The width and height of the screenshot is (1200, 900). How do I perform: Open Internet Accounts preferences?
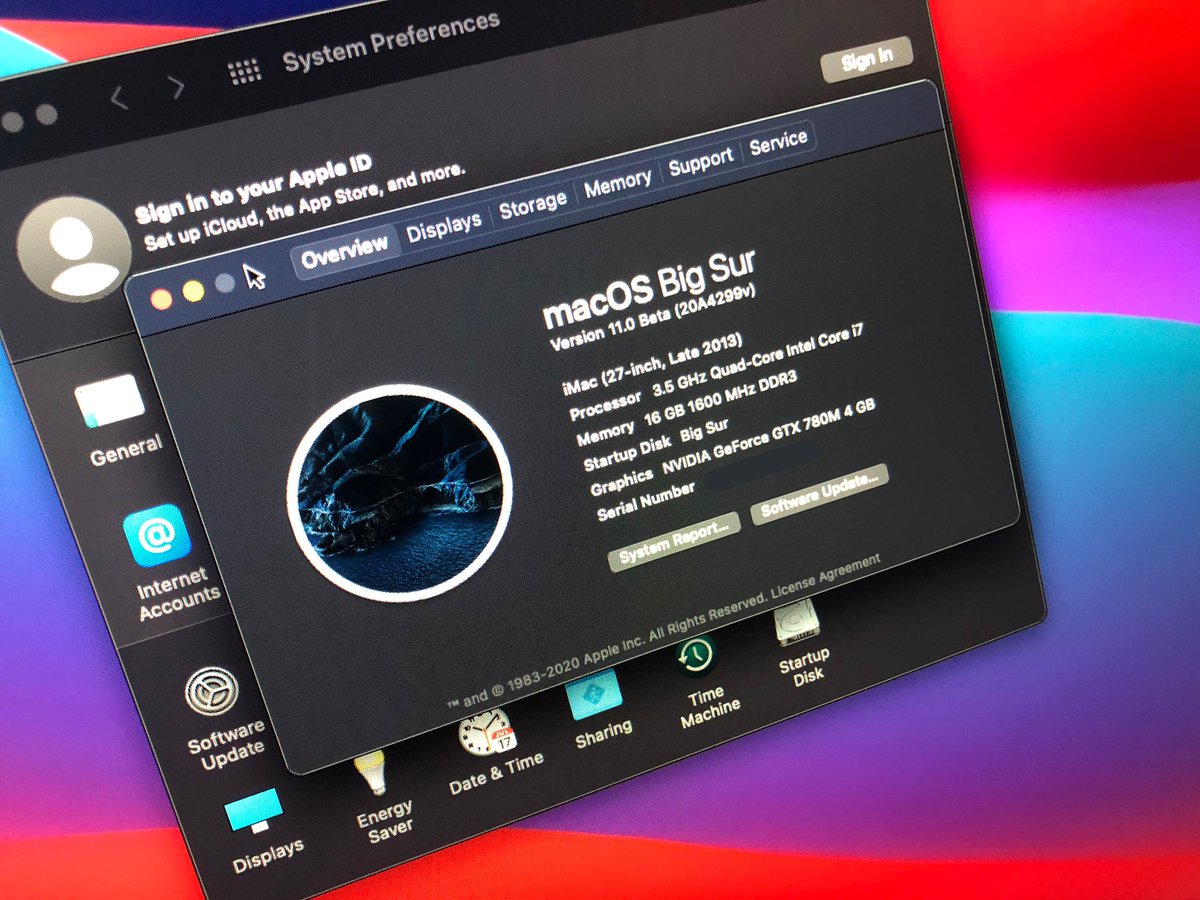(157, 536)
